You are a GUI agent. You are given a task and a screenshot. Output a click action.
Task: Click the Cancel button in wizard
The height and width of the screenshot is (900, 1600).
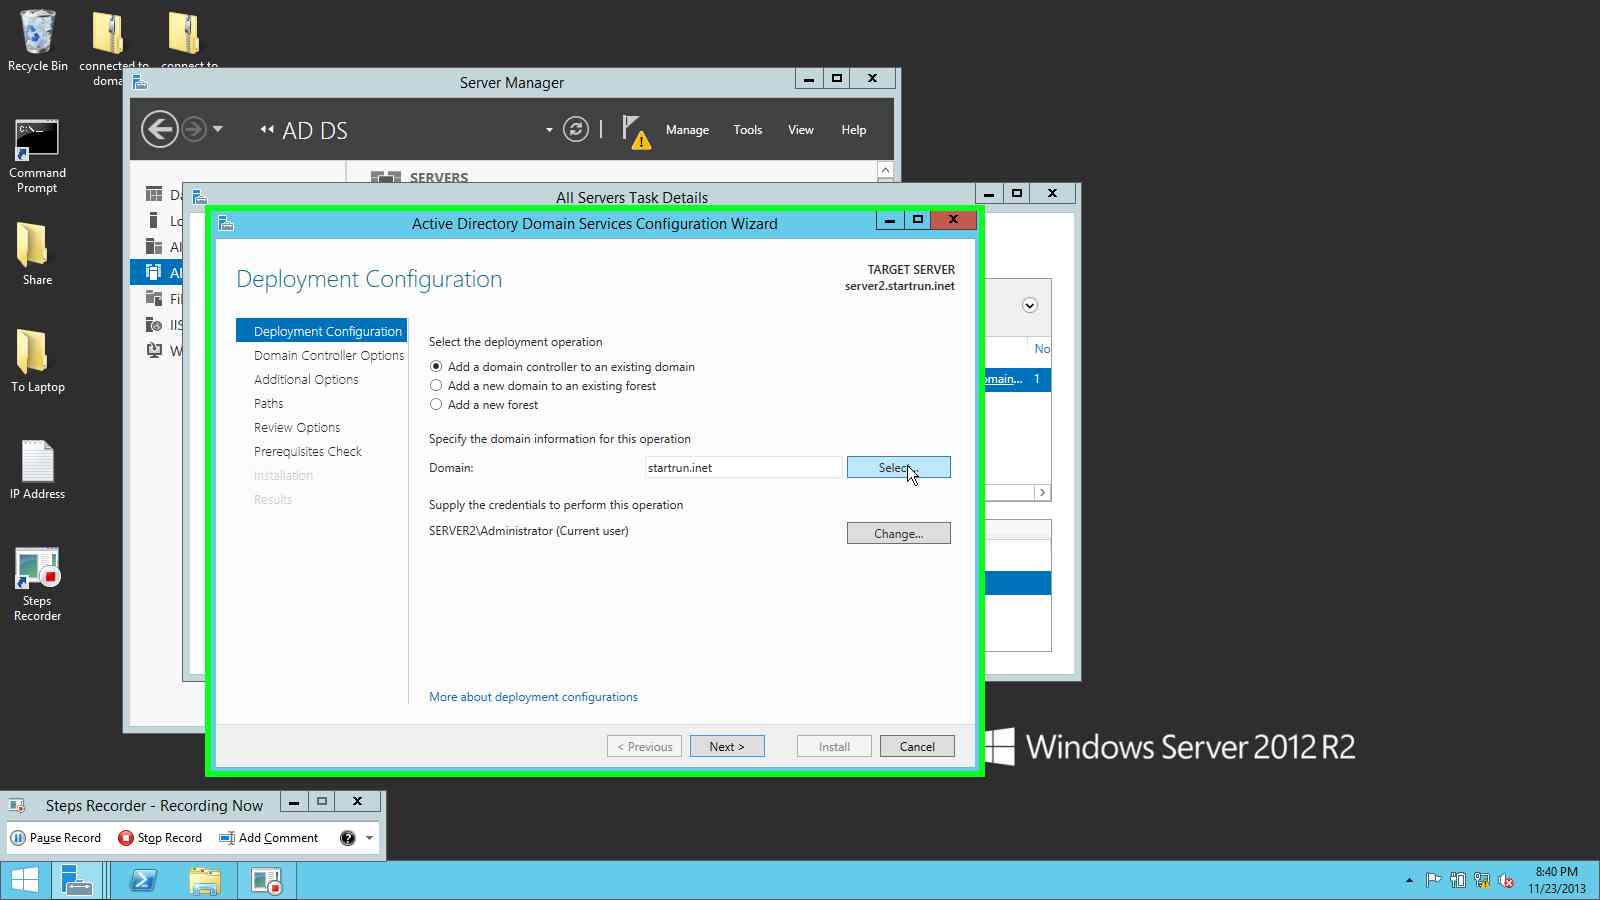coord(917,746)
